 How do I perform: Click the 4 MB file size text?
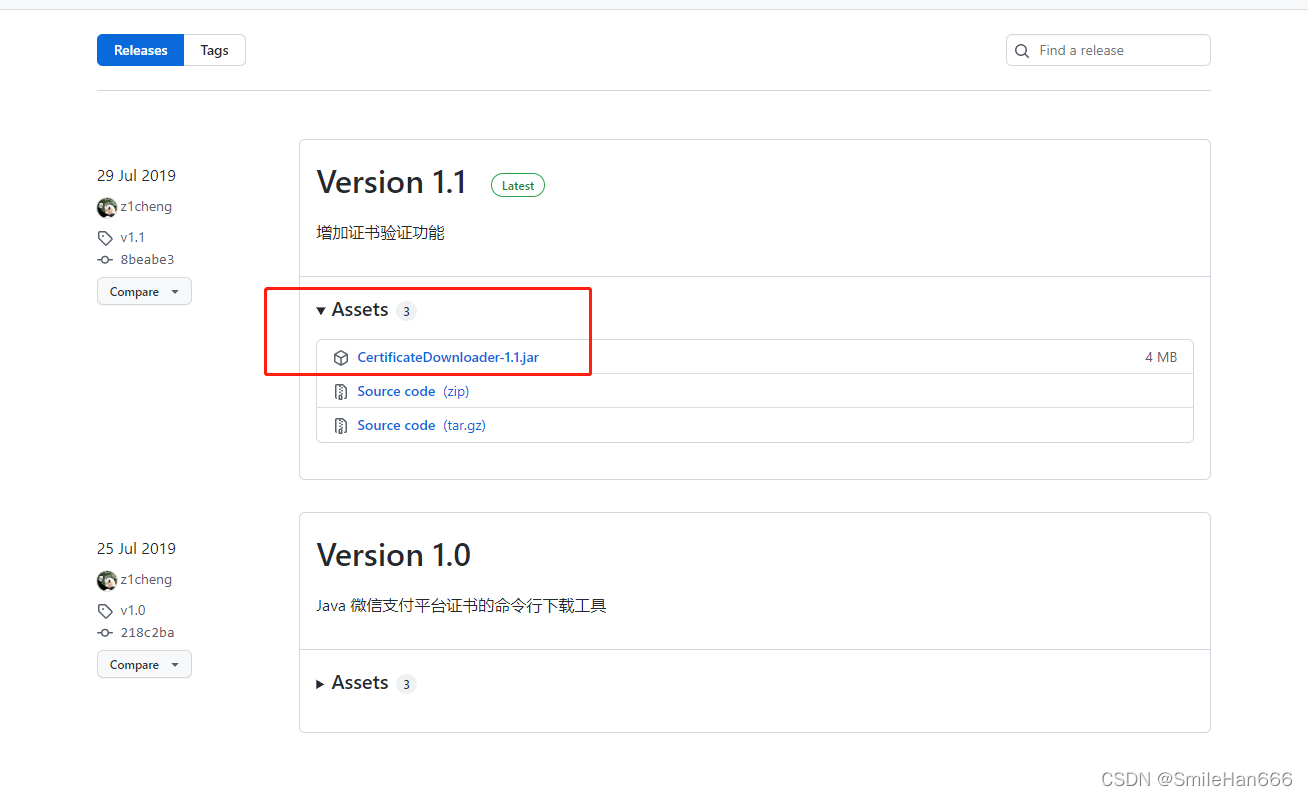[x=1161, y=357]
